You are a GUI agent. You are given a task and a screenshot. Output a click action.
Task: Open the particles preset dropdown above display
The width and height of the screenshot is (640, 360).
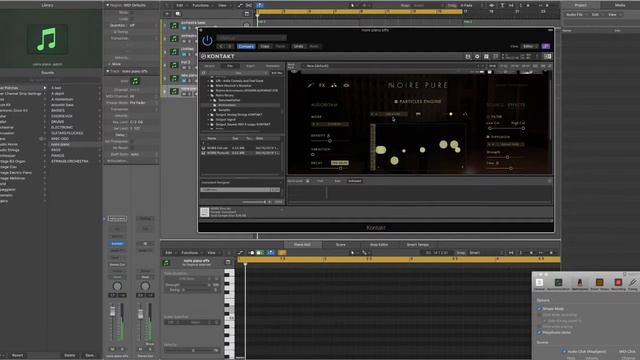(x=389, y=114)
